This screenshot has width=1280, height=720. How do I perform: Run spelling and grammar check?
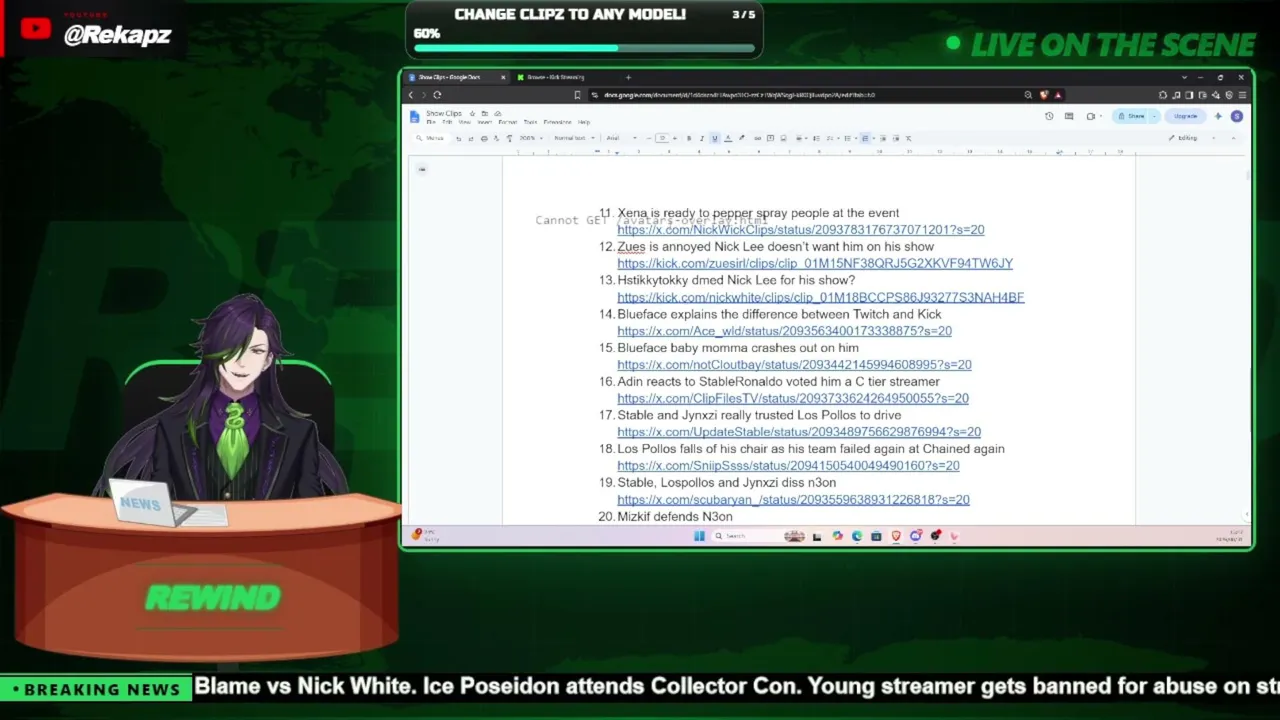tap(496, 138)
